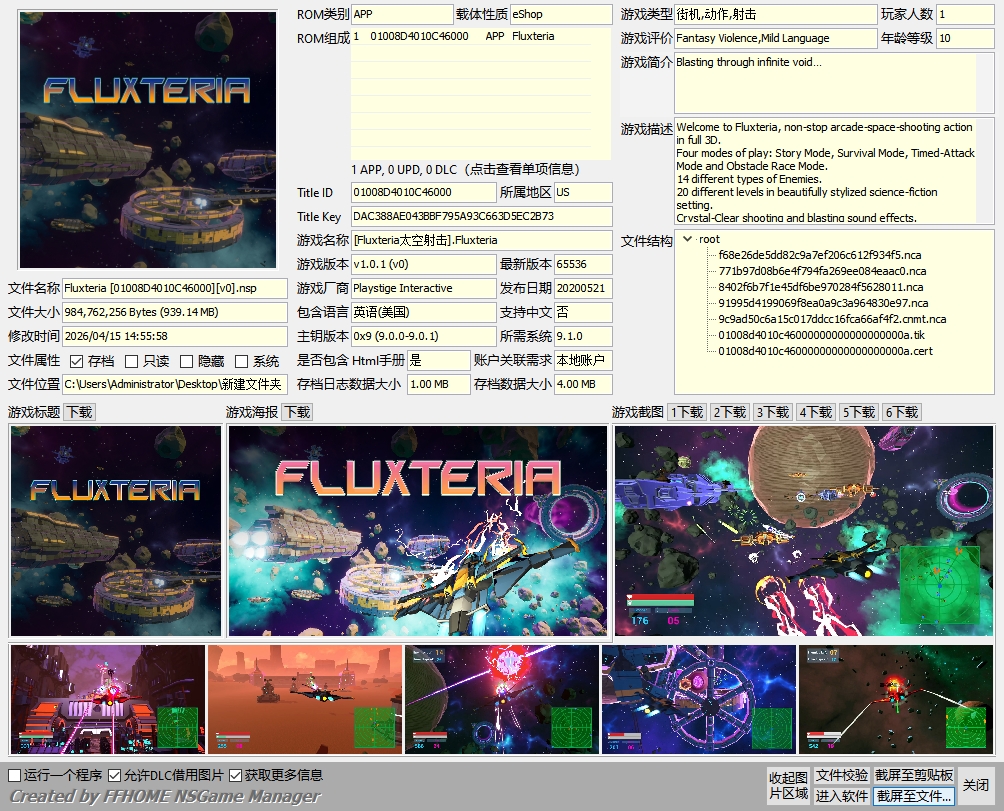Click 6下载 screenshot download button
This screenshot has width=1004, height=811.
pyautogui.click(x=902, y=412)
